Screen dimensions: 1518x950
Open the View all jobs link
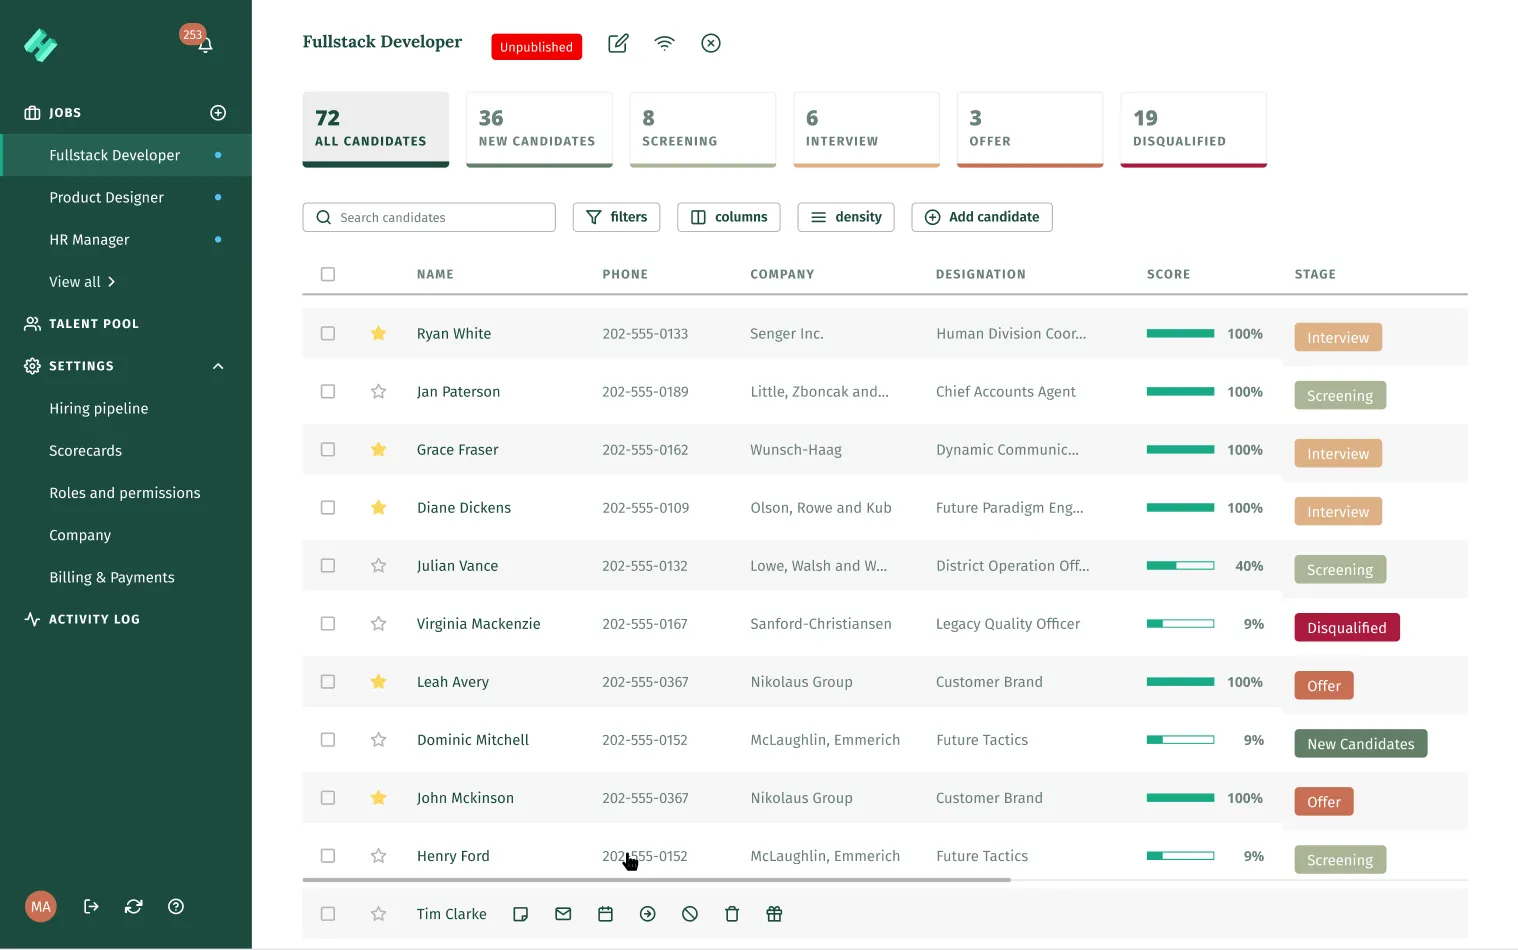[82, 282]
